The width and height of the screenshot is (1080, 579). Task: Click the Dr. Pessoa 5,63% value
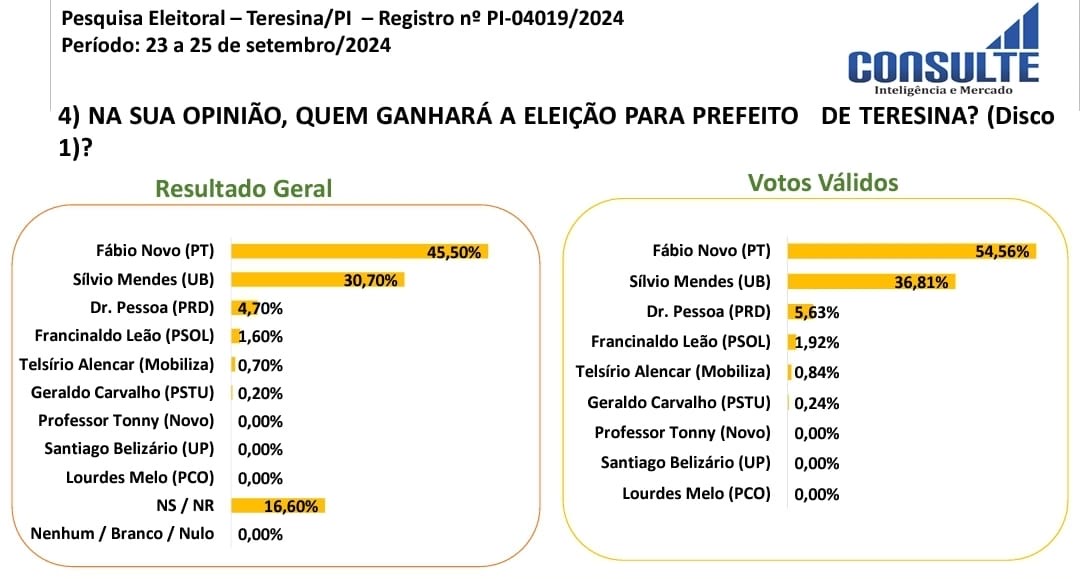pos(817,313)
